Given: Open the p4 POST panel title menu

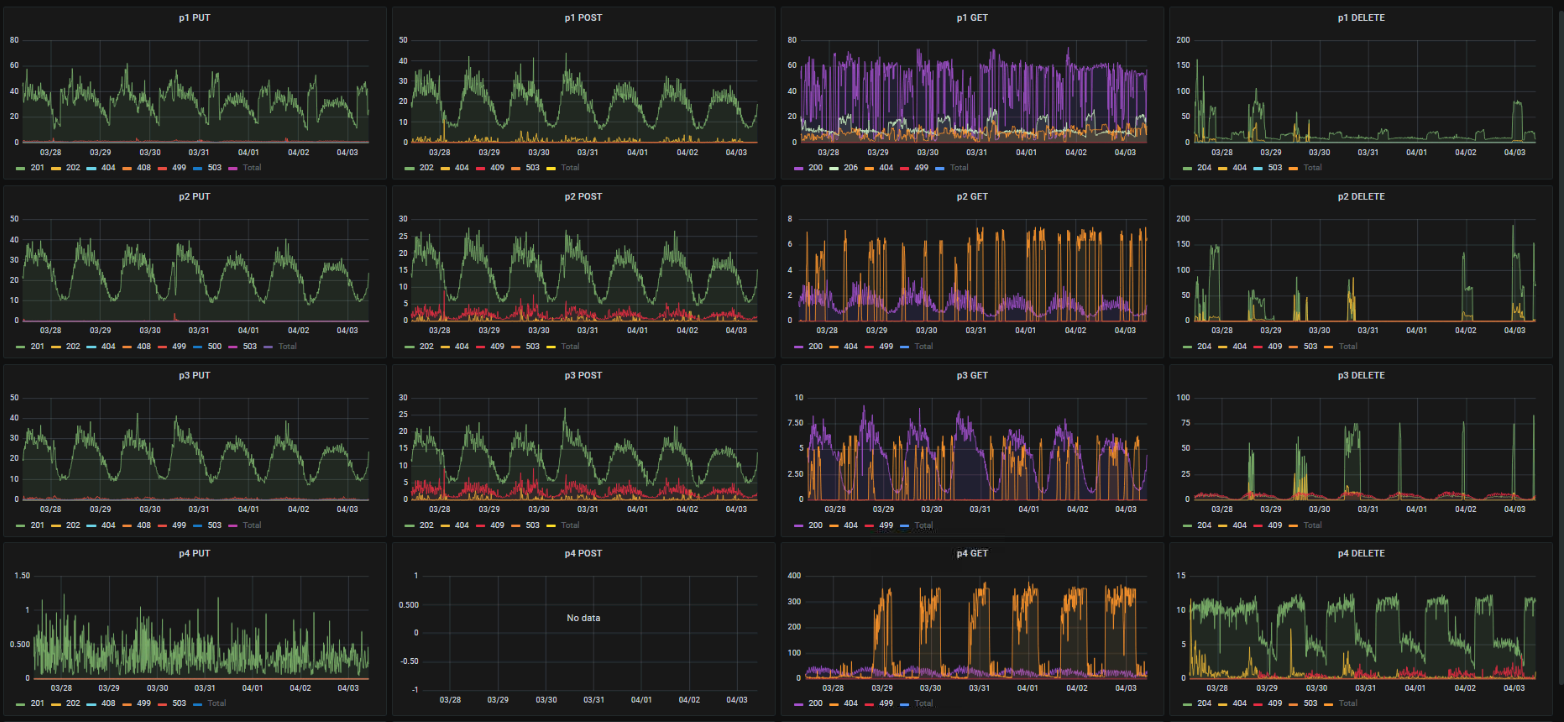Looking at the screenshot, I should [x=583, y=553].
